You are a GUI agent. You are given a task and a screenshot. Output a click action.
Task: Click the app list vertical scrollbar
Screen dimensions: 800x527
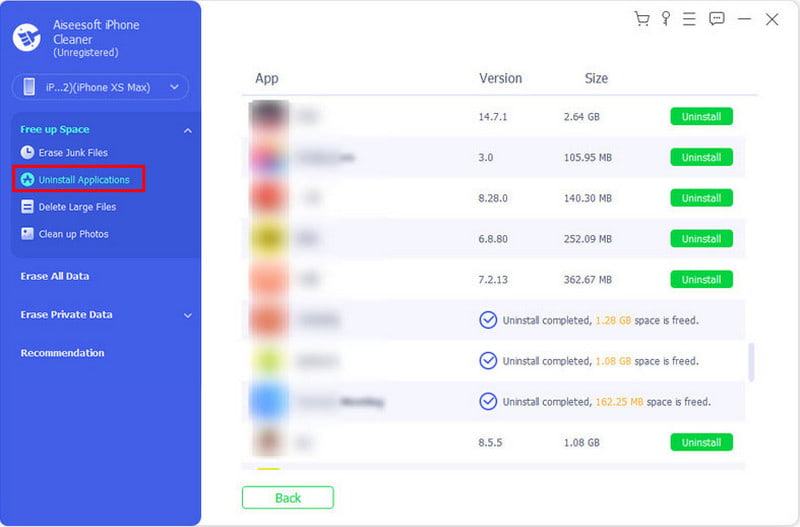(752, 362)
